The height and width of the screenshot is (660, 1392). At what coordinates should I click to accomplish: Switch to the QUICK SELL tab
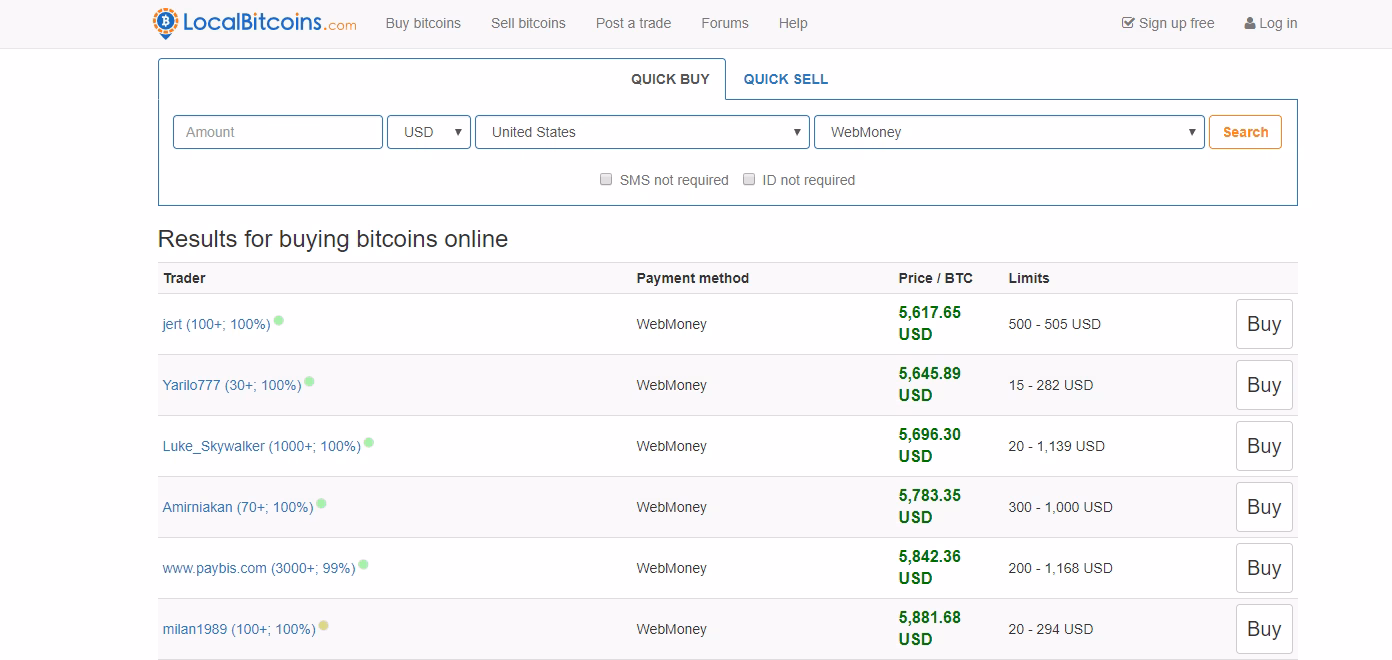[786, 79]
